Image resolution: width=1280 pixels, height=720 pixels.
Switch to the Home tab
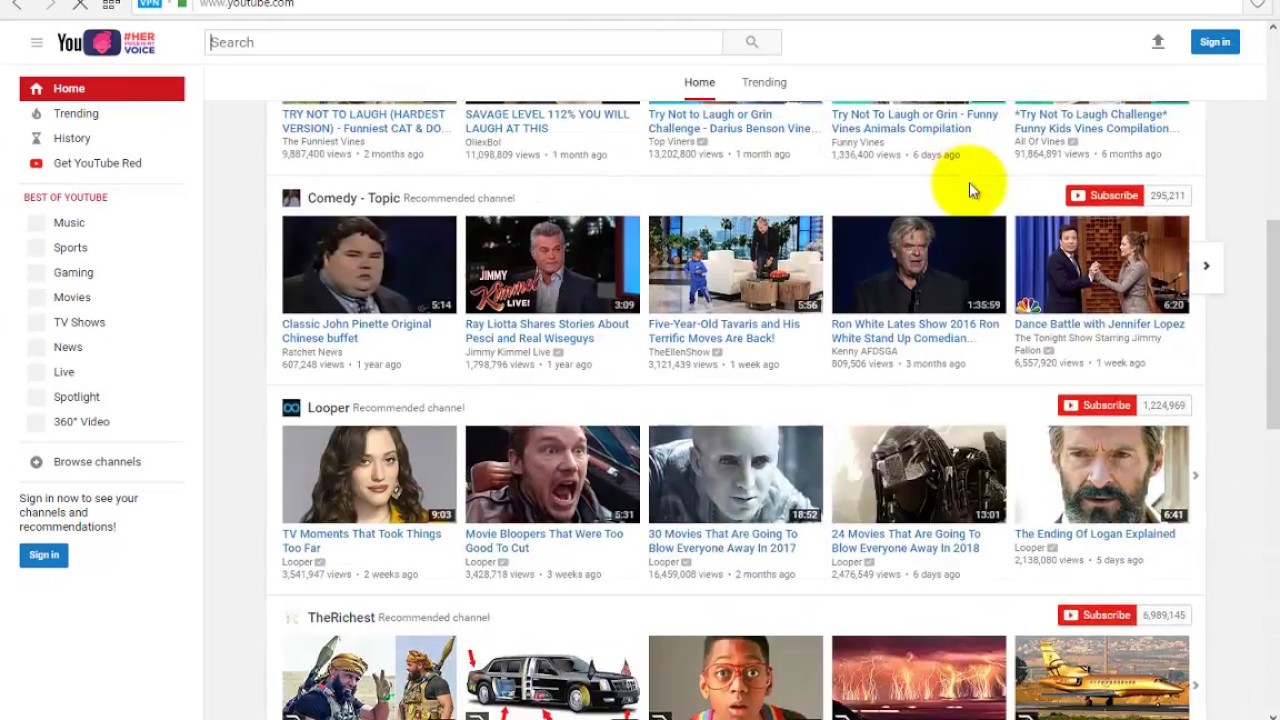tap(699, 82)
